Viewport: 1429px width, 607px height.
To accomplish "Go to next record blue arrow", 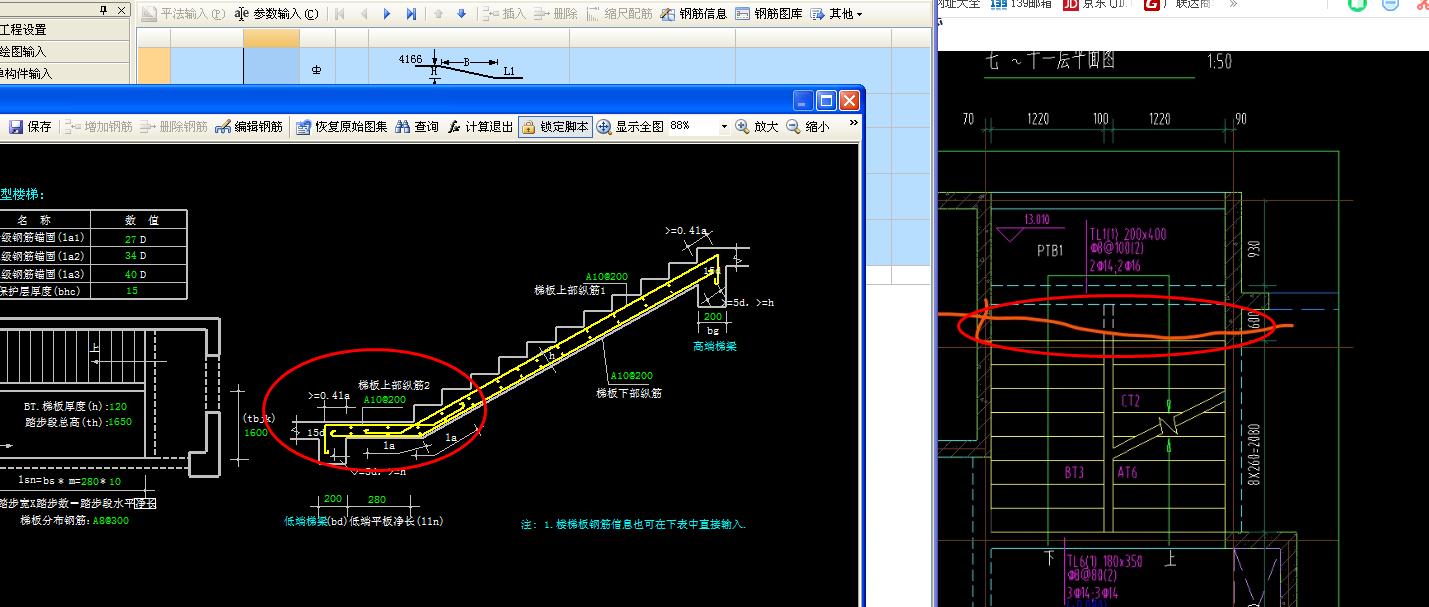I will tap(387, 14).
